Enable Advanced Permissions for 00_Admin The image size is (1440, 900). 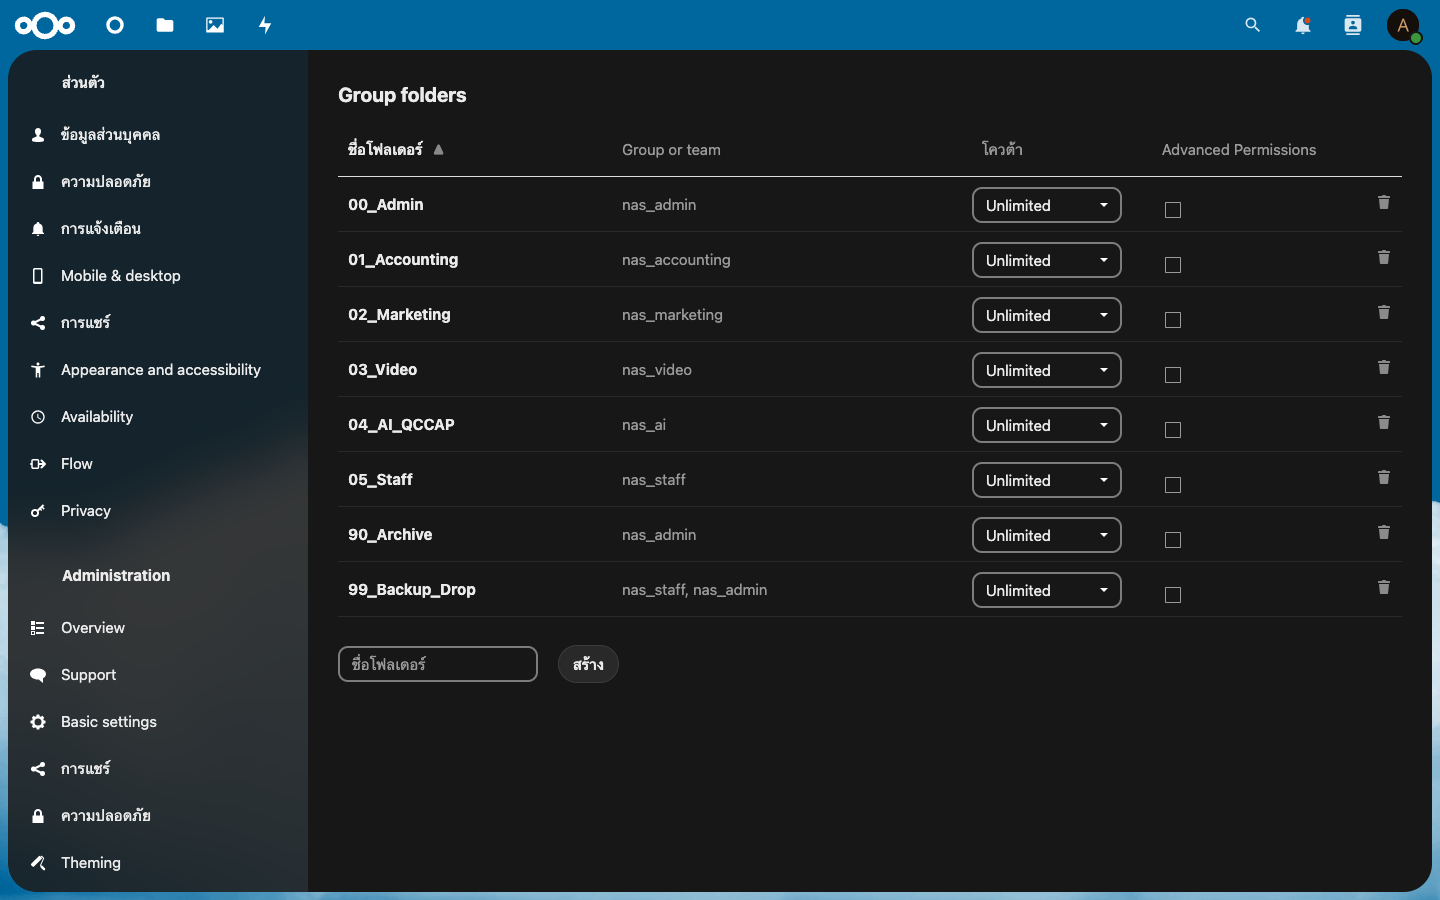1173,210
